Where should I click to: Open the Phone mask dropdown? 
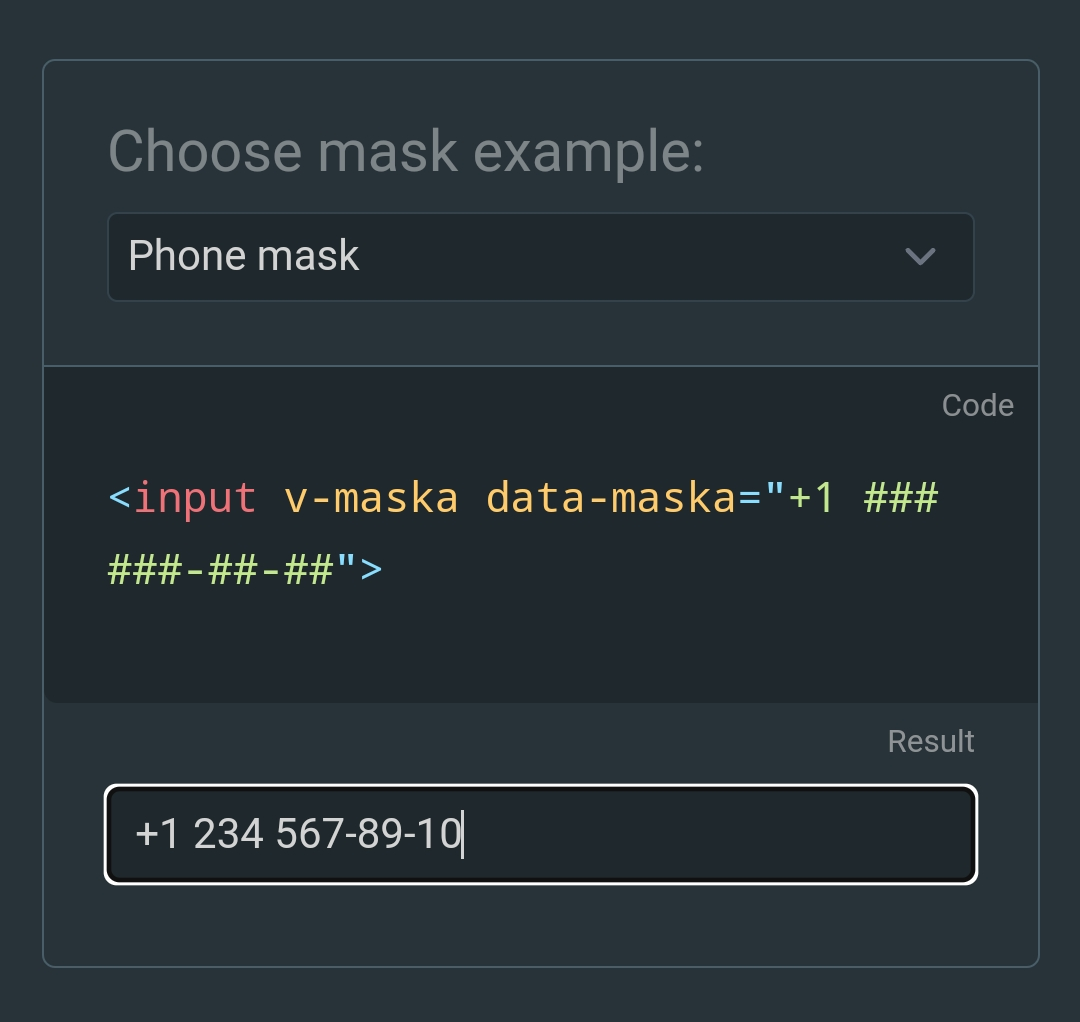(x=541, y=257)
